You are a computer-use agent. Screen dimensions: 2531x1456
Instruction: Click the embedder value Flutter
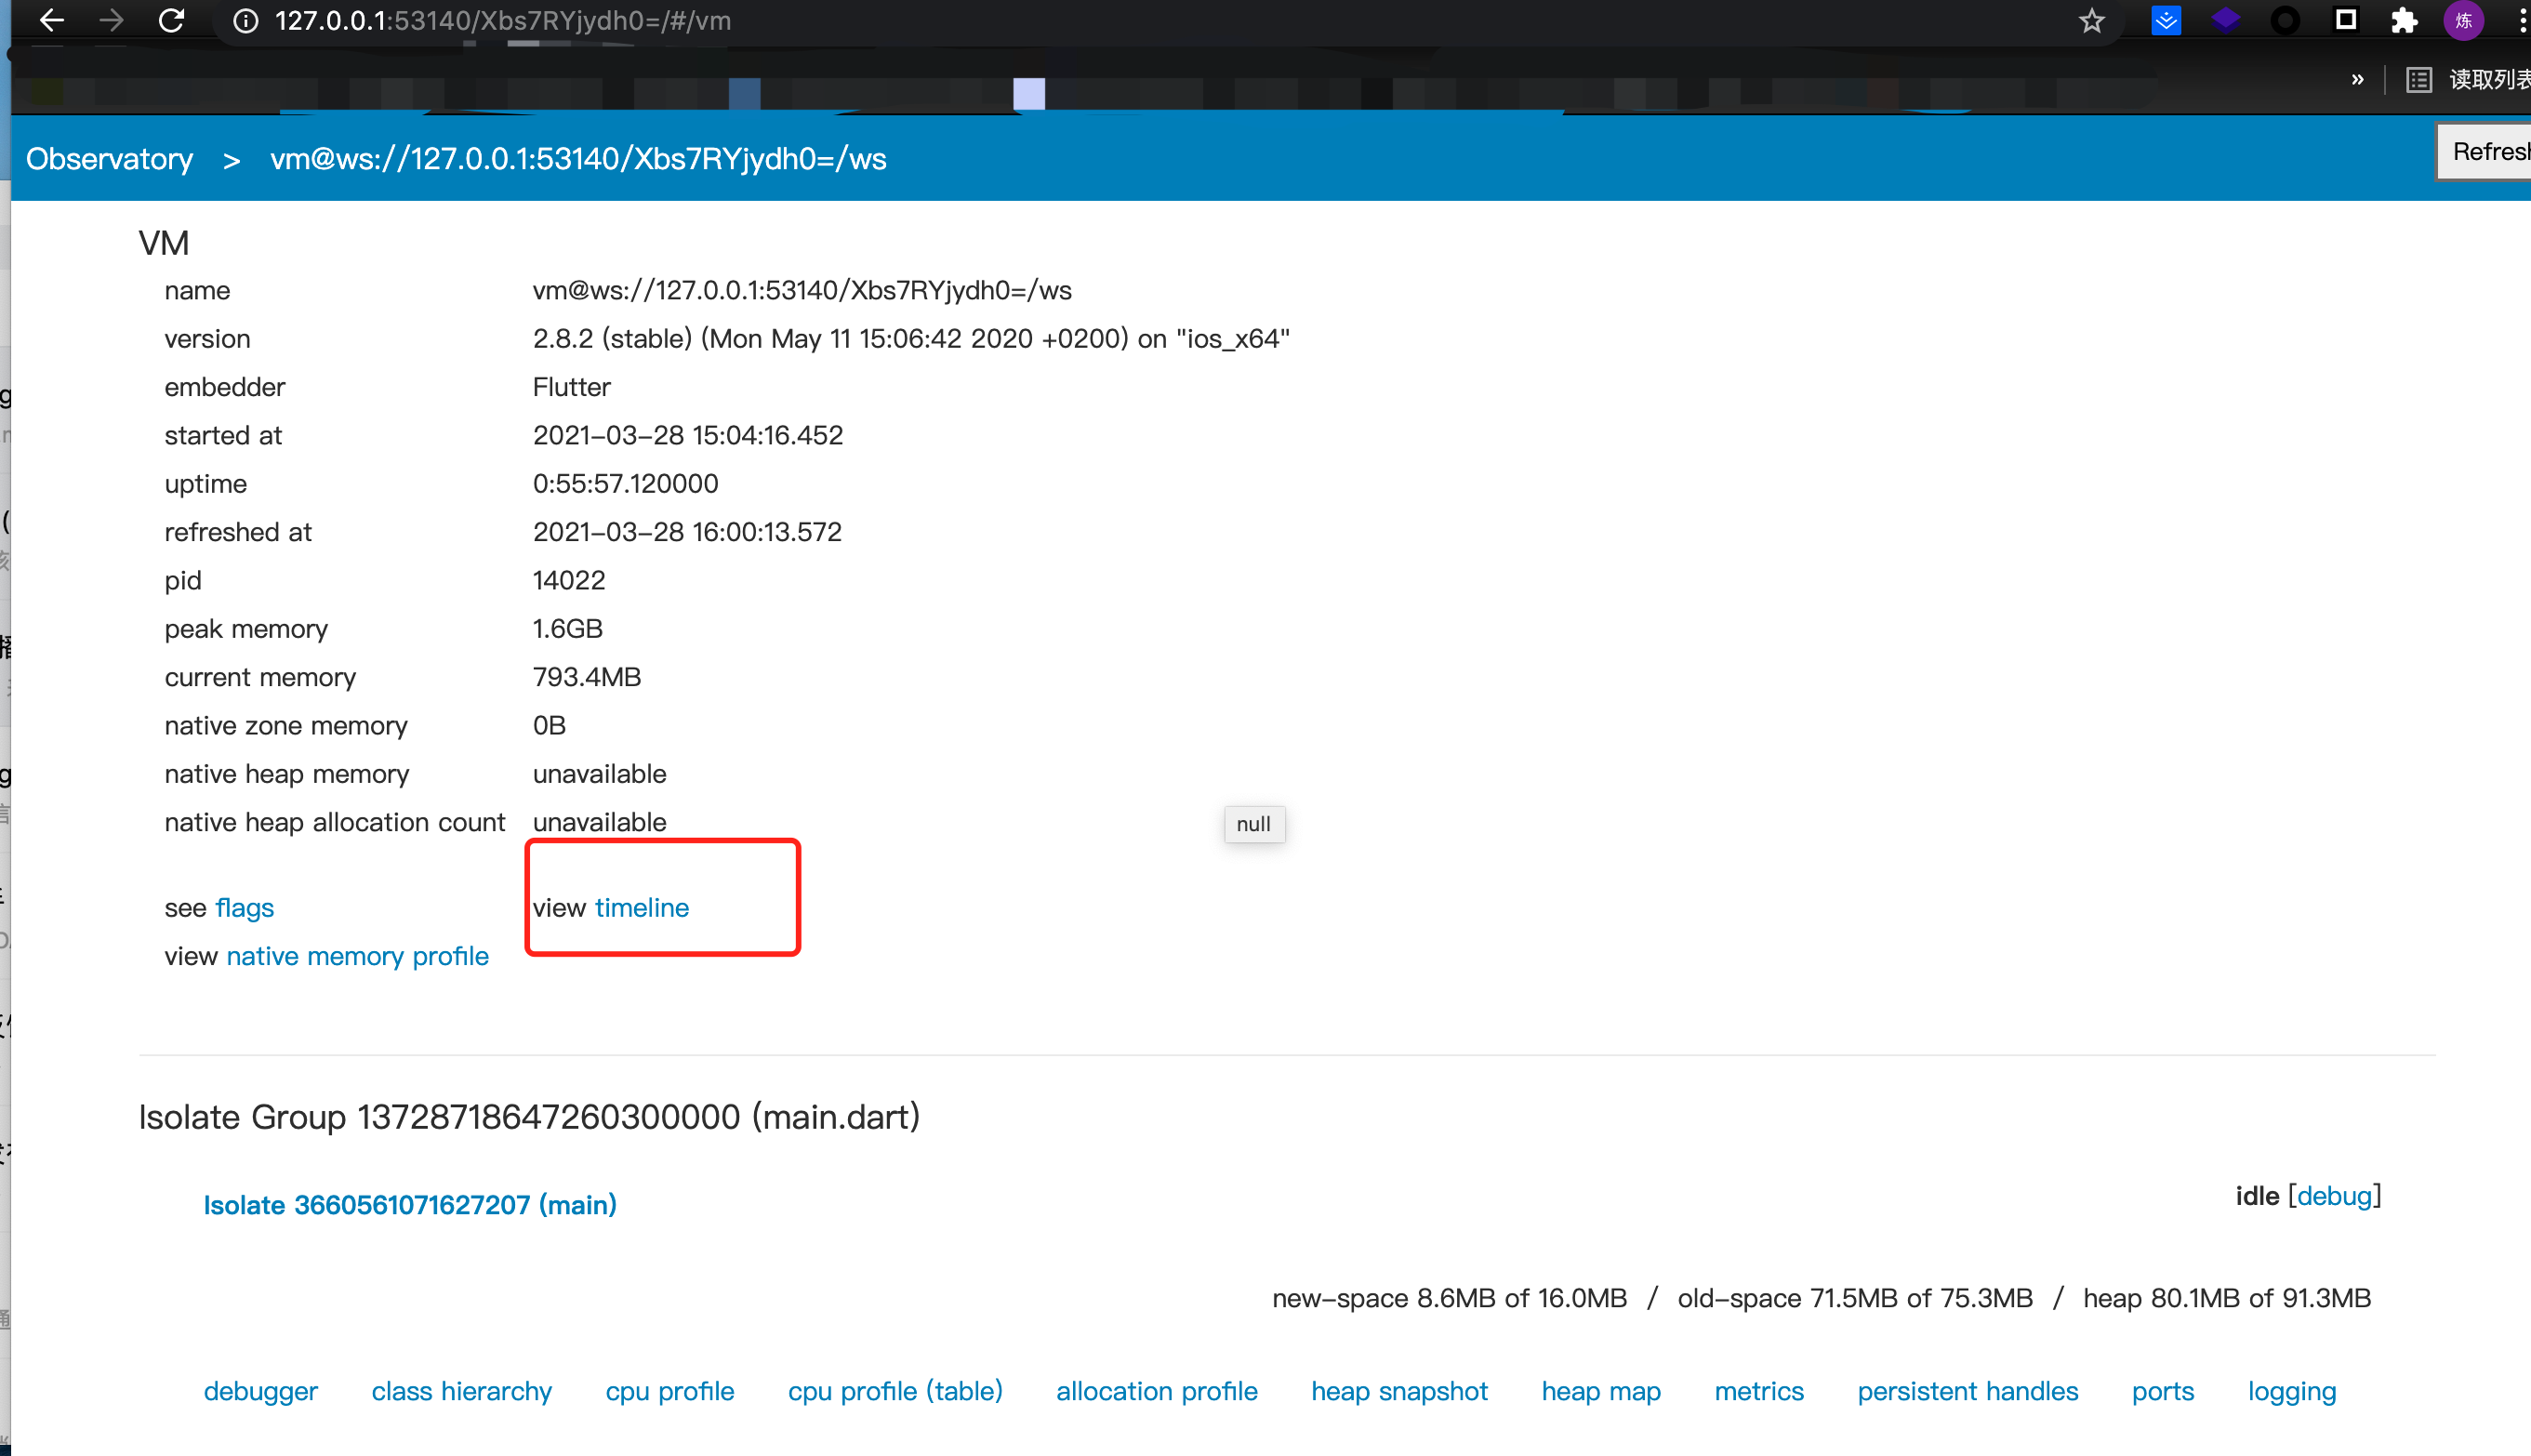(x=571, y=387)
